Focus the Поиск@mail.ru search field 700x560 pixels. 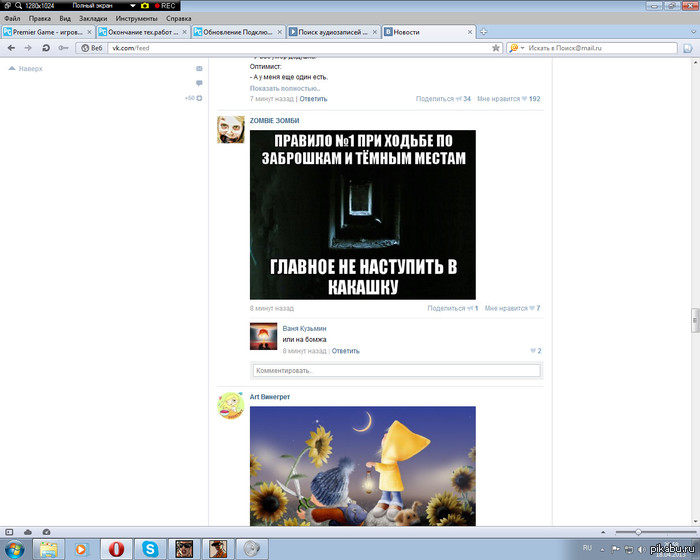coord(600,48)
